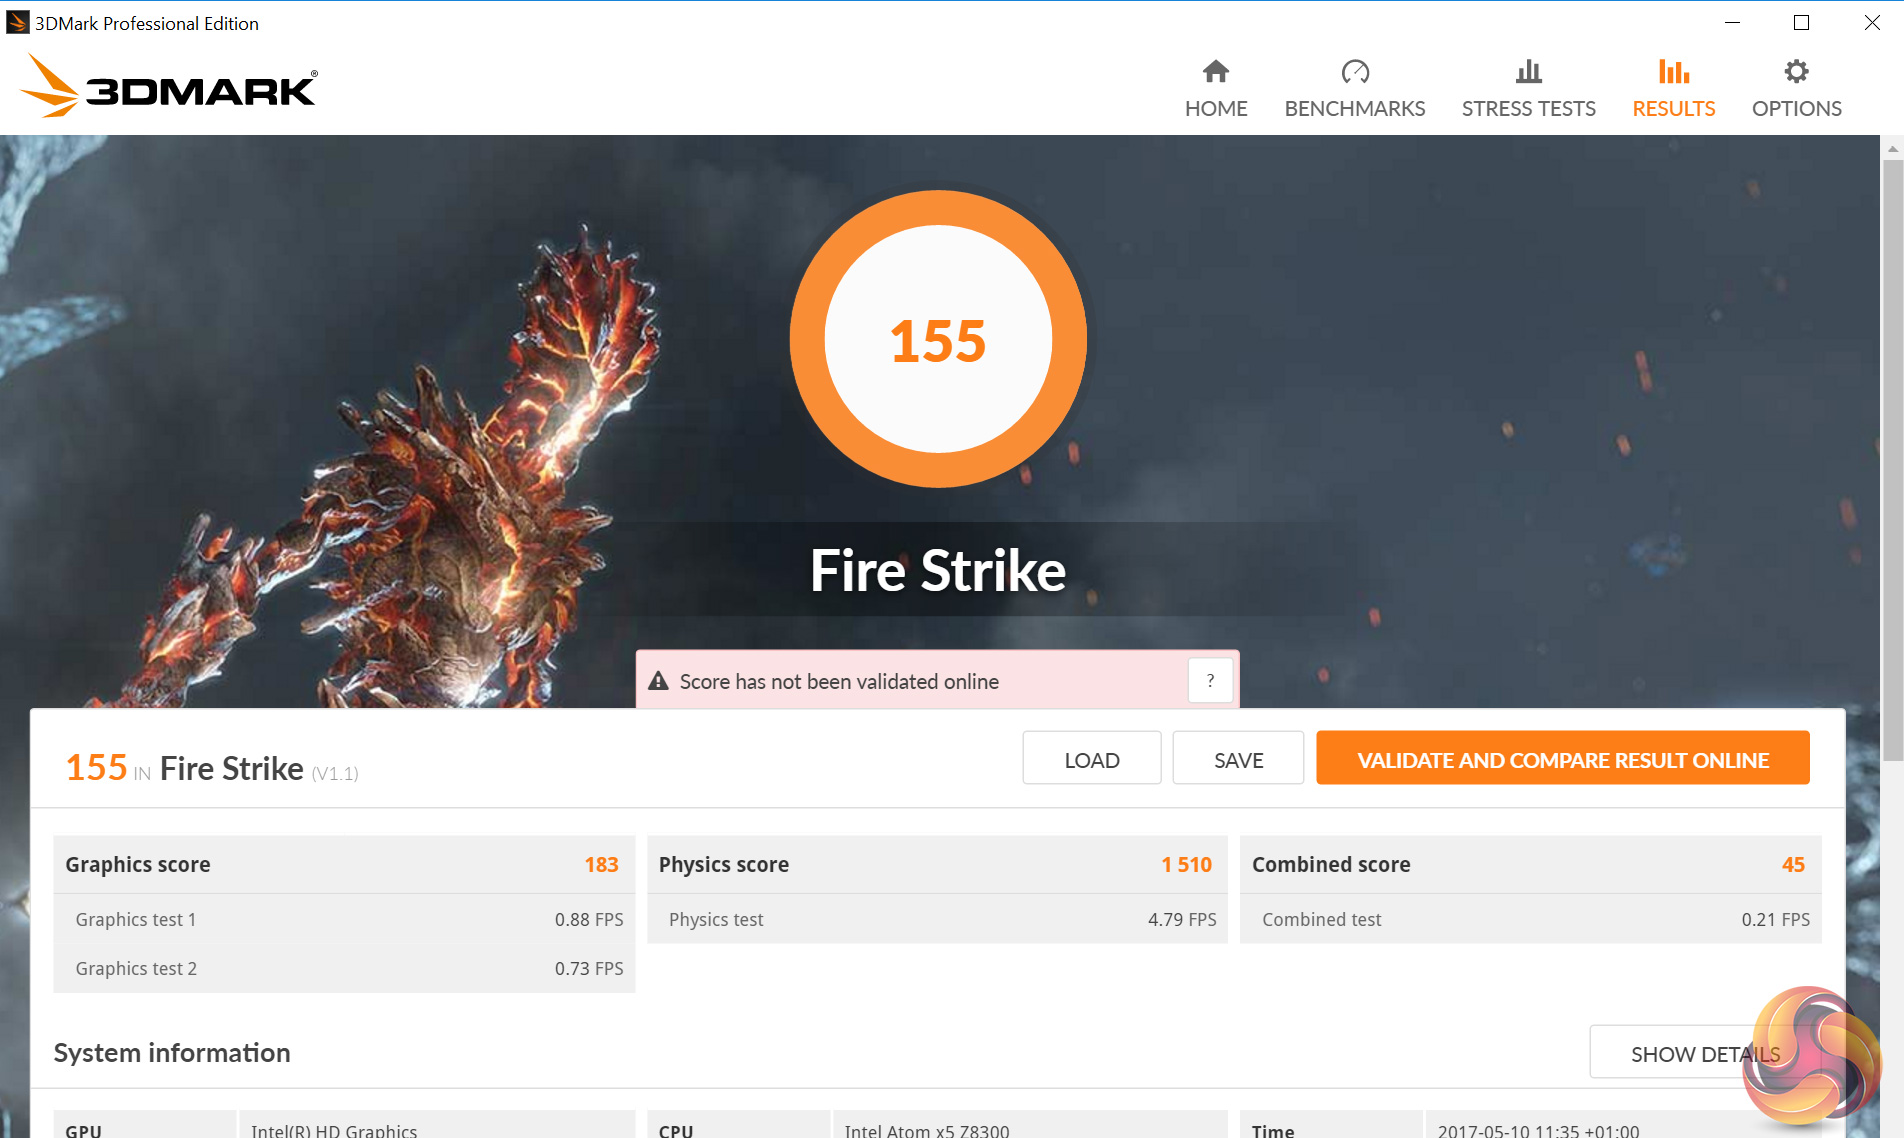Click the warning triangle icon in validation notice
1904x1138 pixels.
[x=658, y=681]
